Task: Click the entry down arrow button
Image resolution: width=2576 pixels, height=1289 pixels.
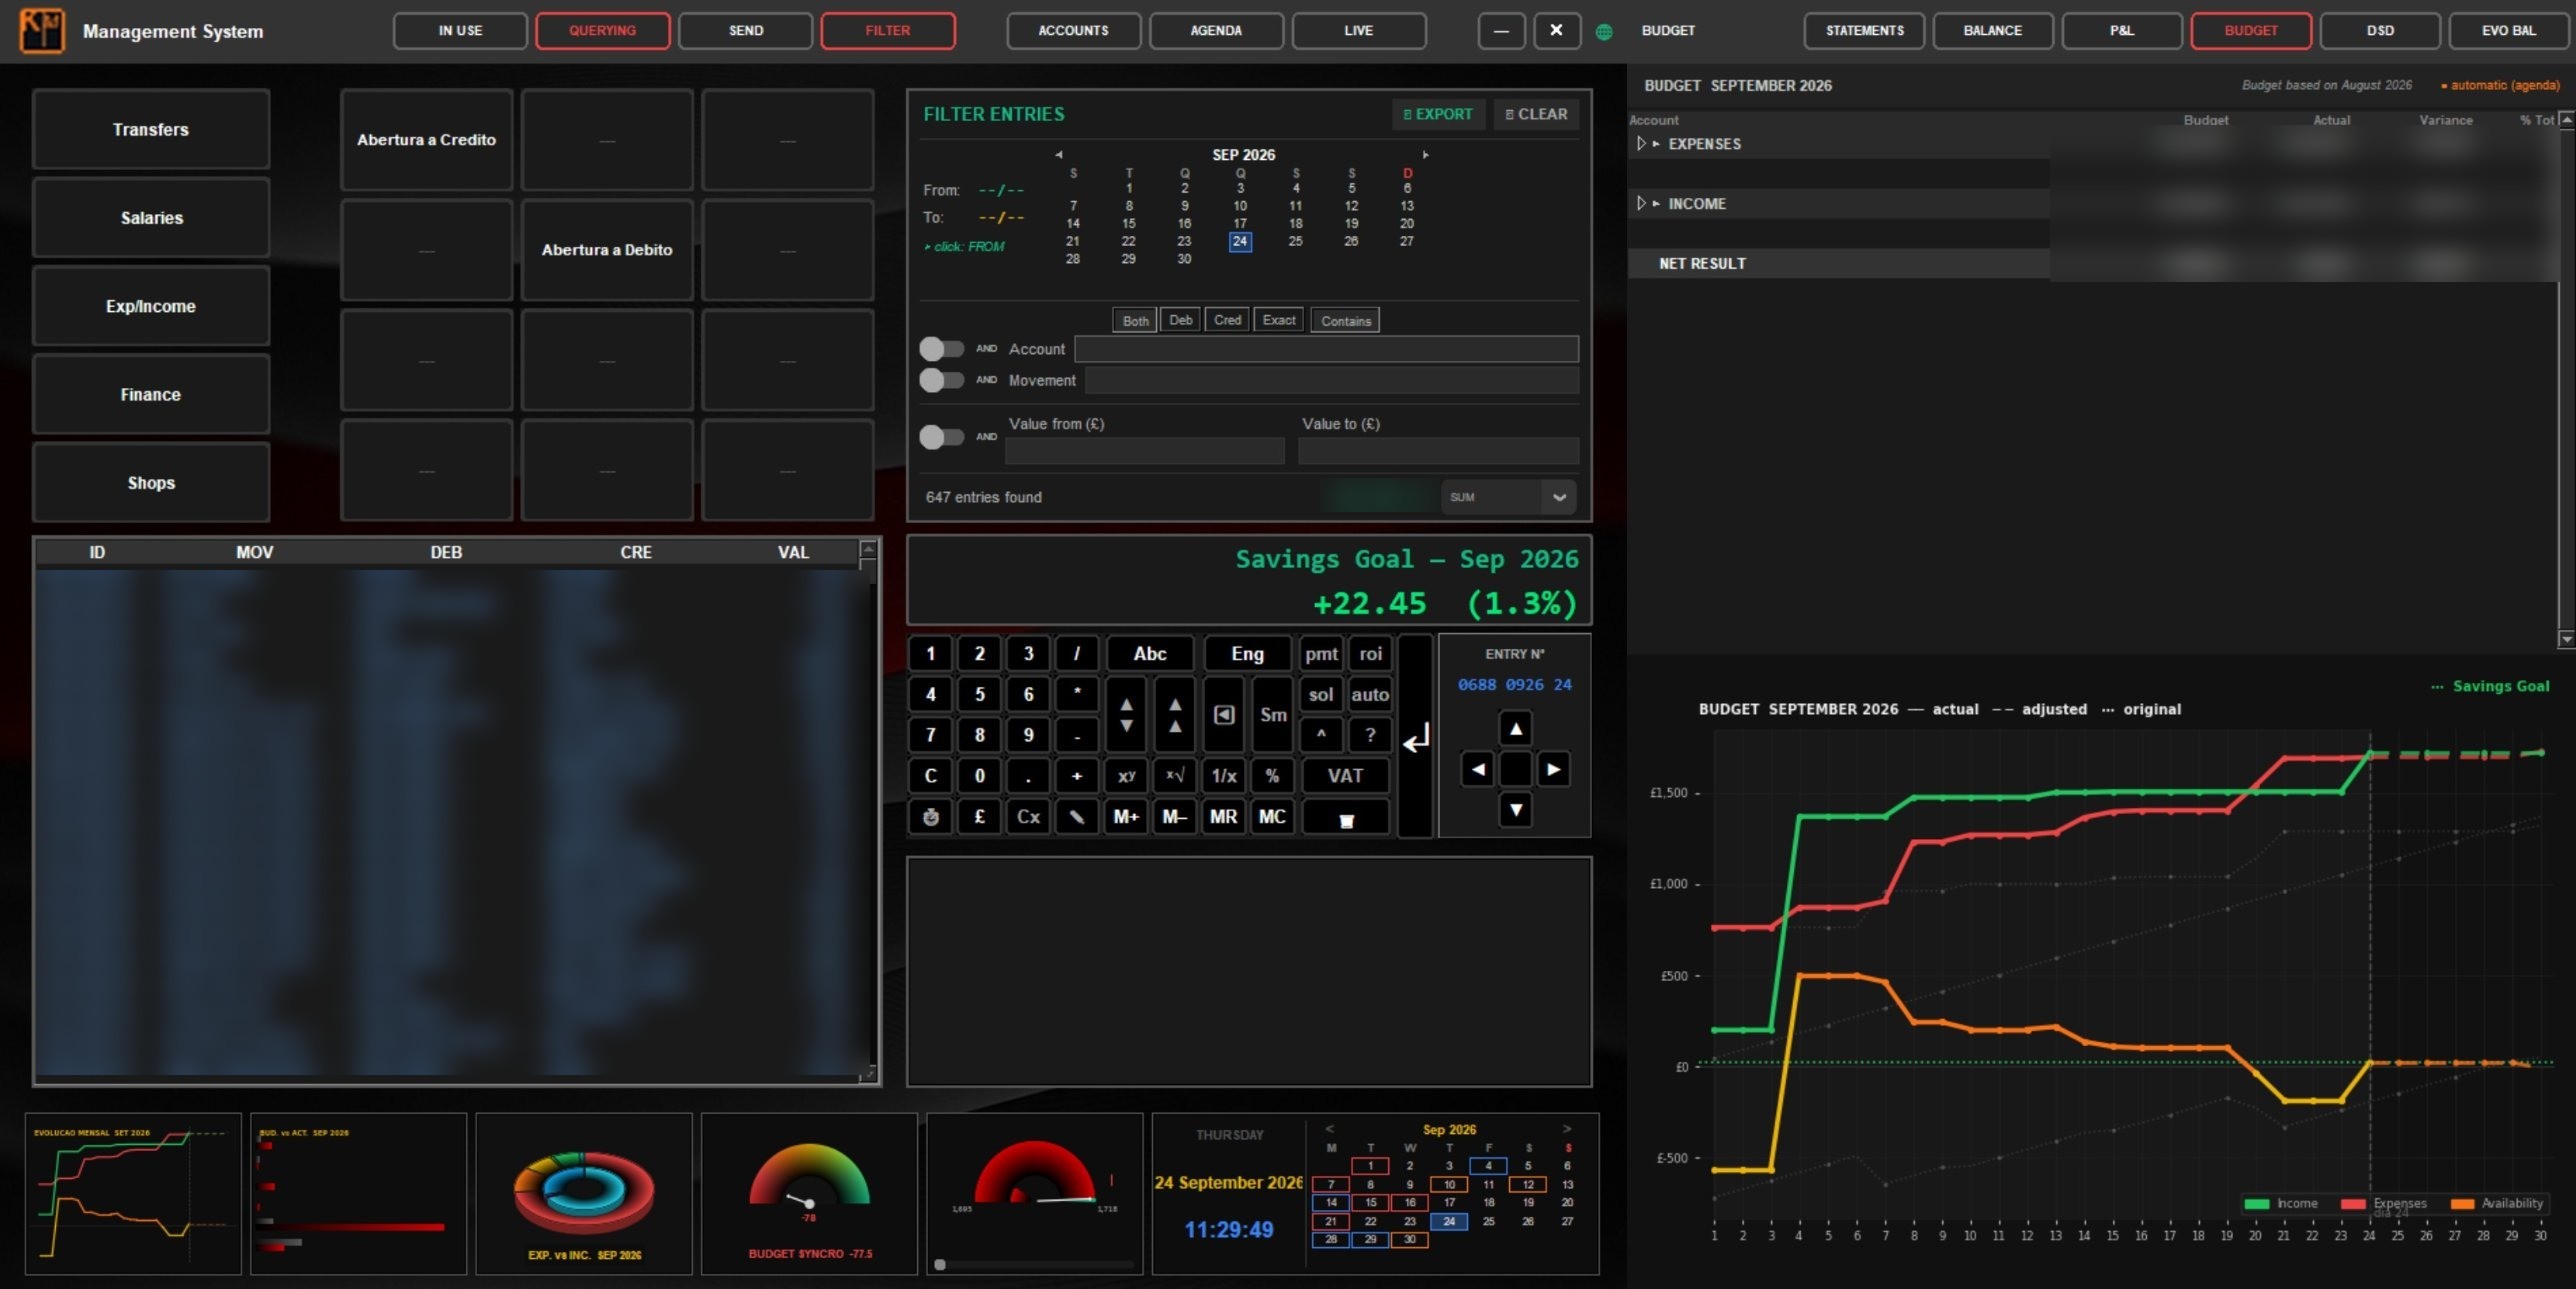Action: [1516, 809]
